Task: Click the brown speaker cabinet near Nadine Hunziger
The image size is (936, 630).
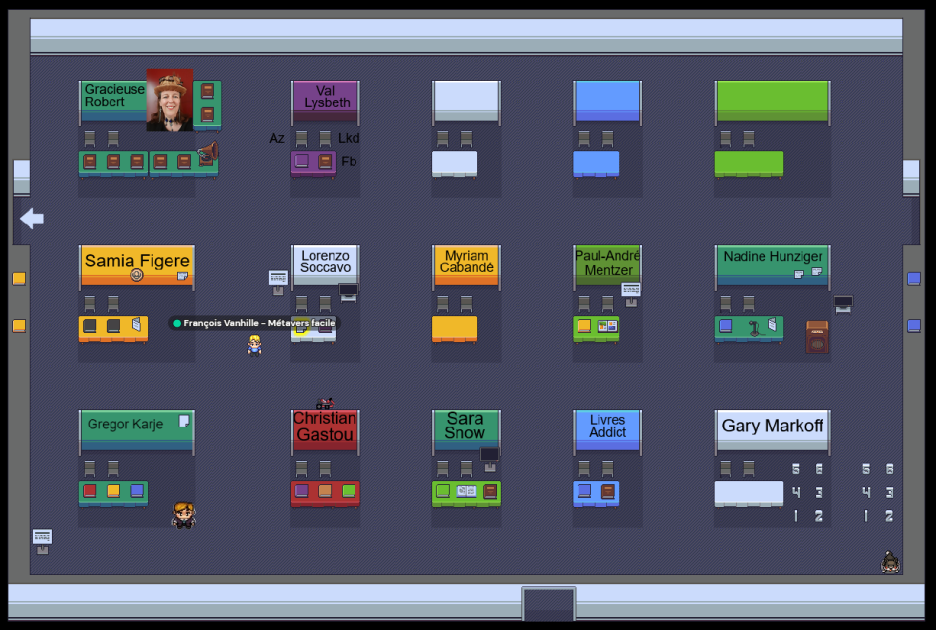Action: (x=817, y=337)
